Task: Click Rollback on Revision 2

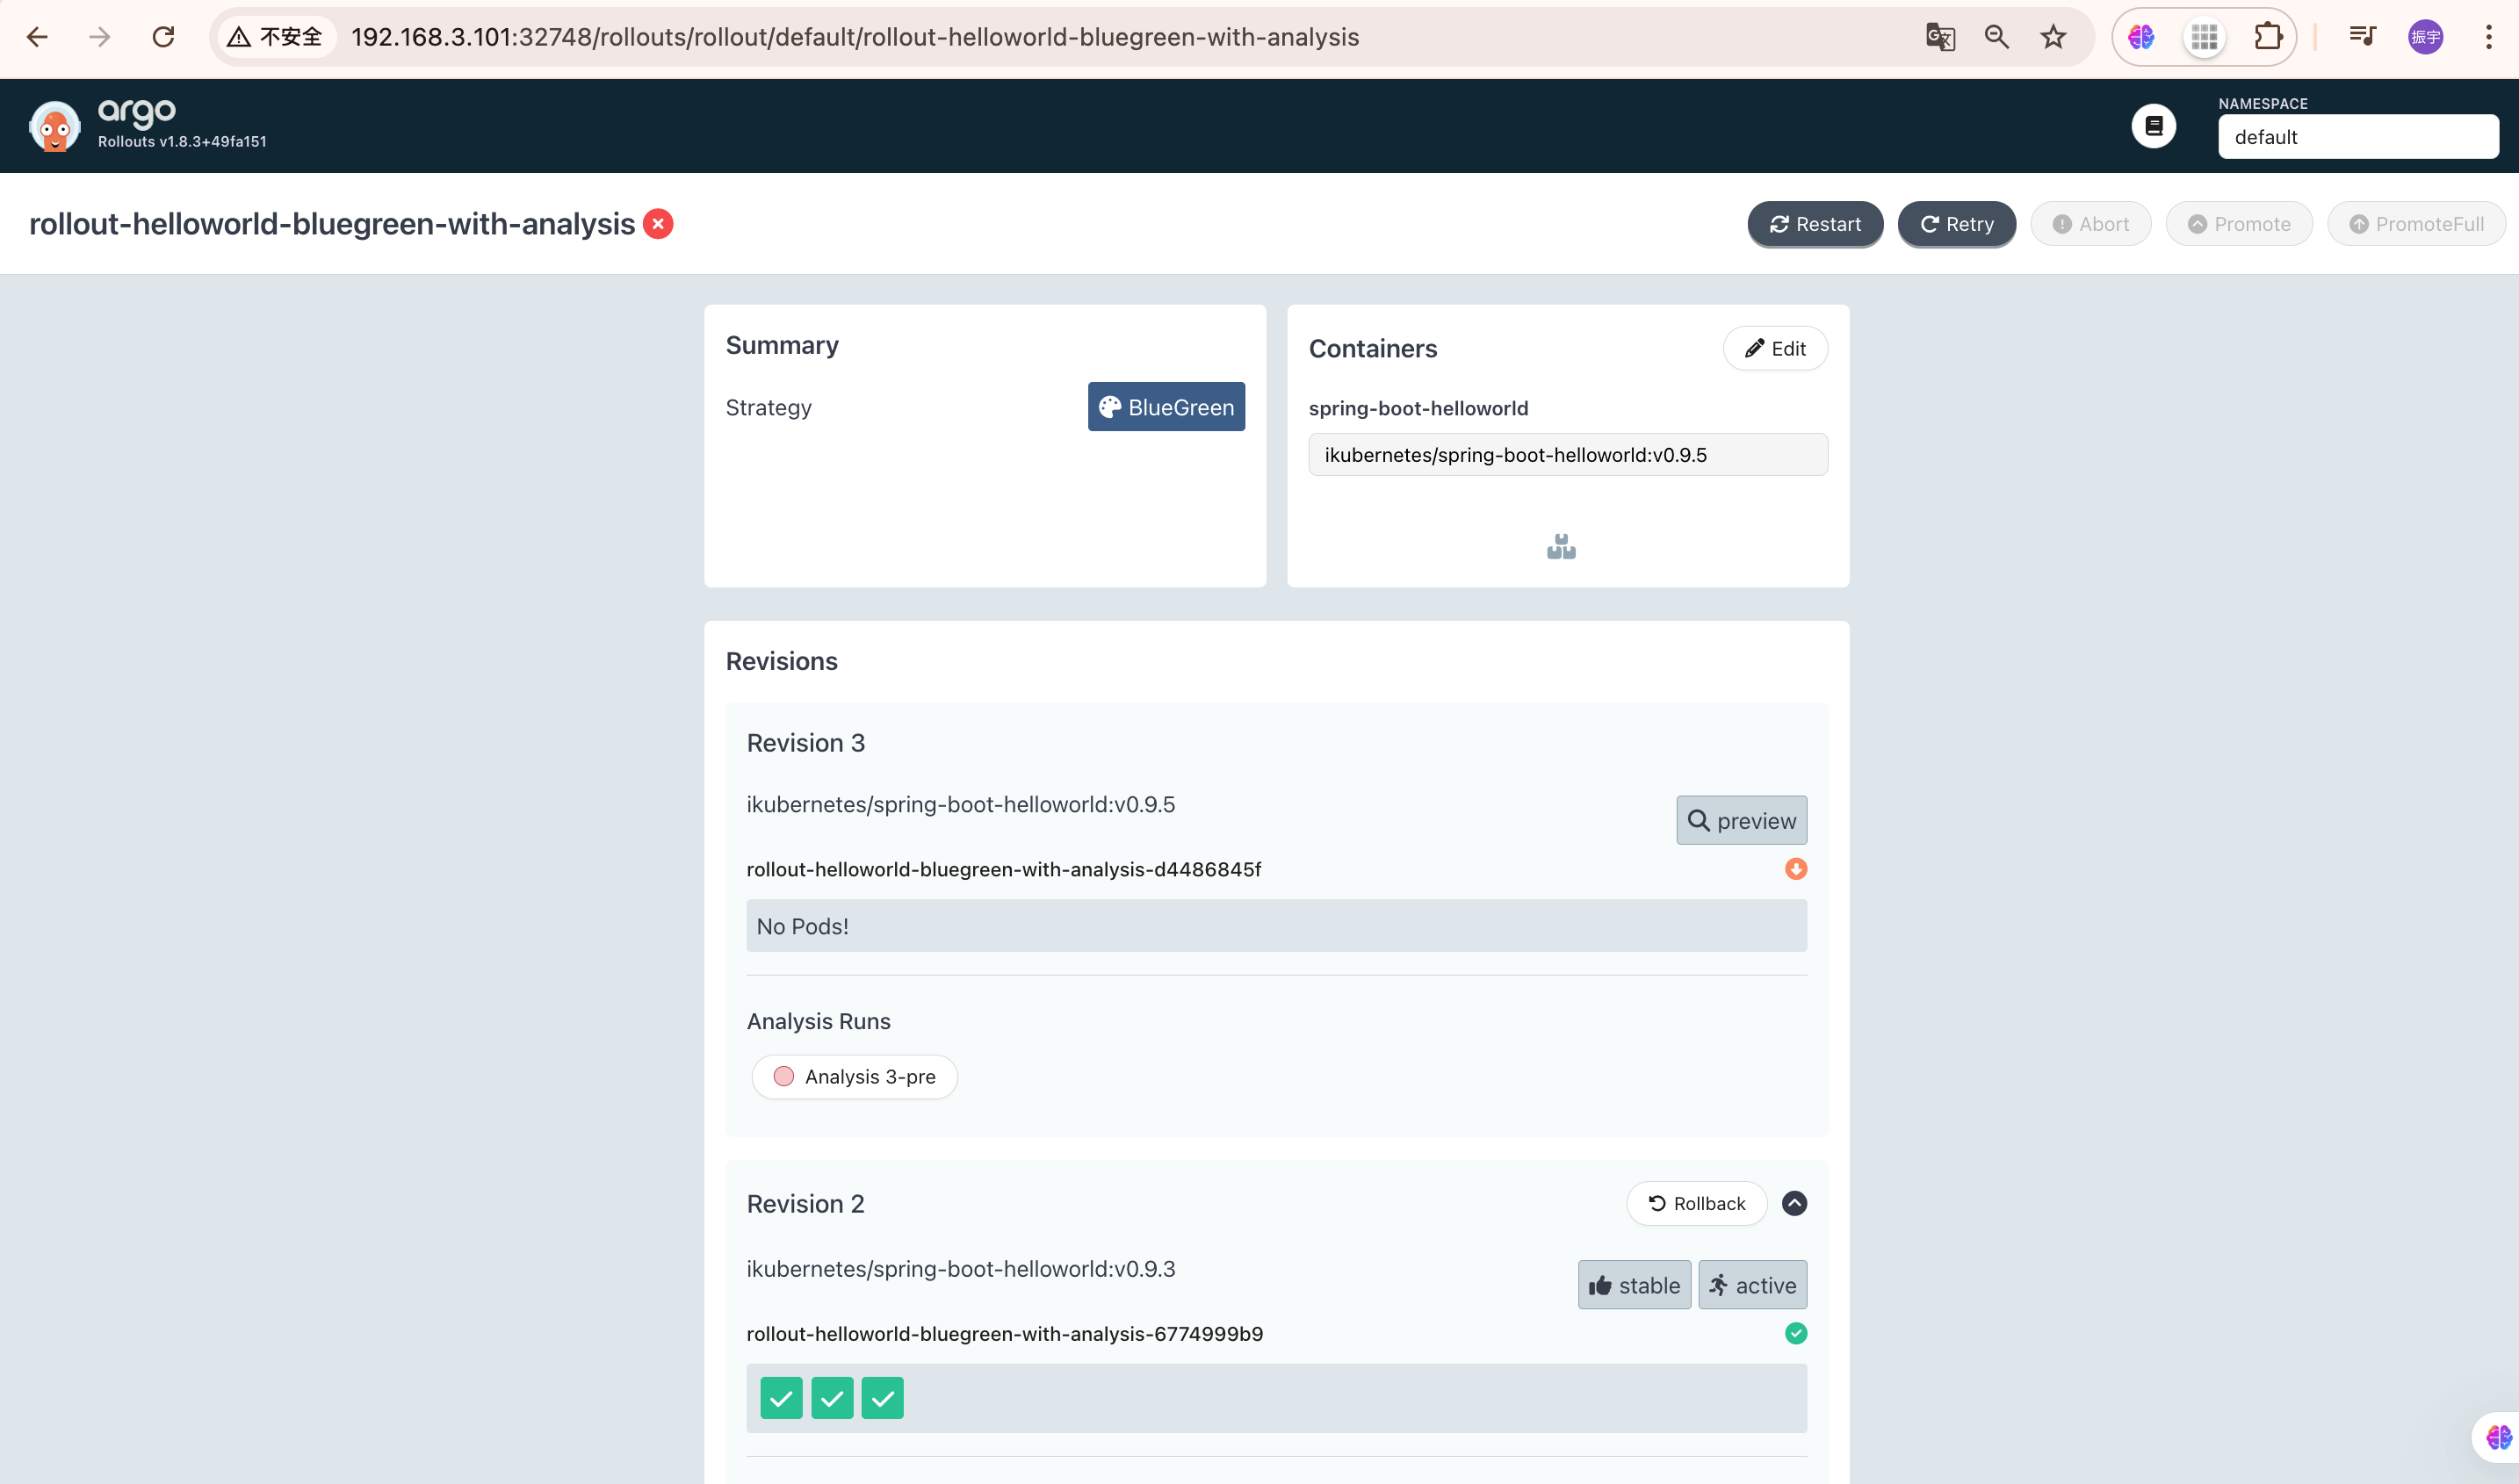Action: (x=1696, y=1203)
